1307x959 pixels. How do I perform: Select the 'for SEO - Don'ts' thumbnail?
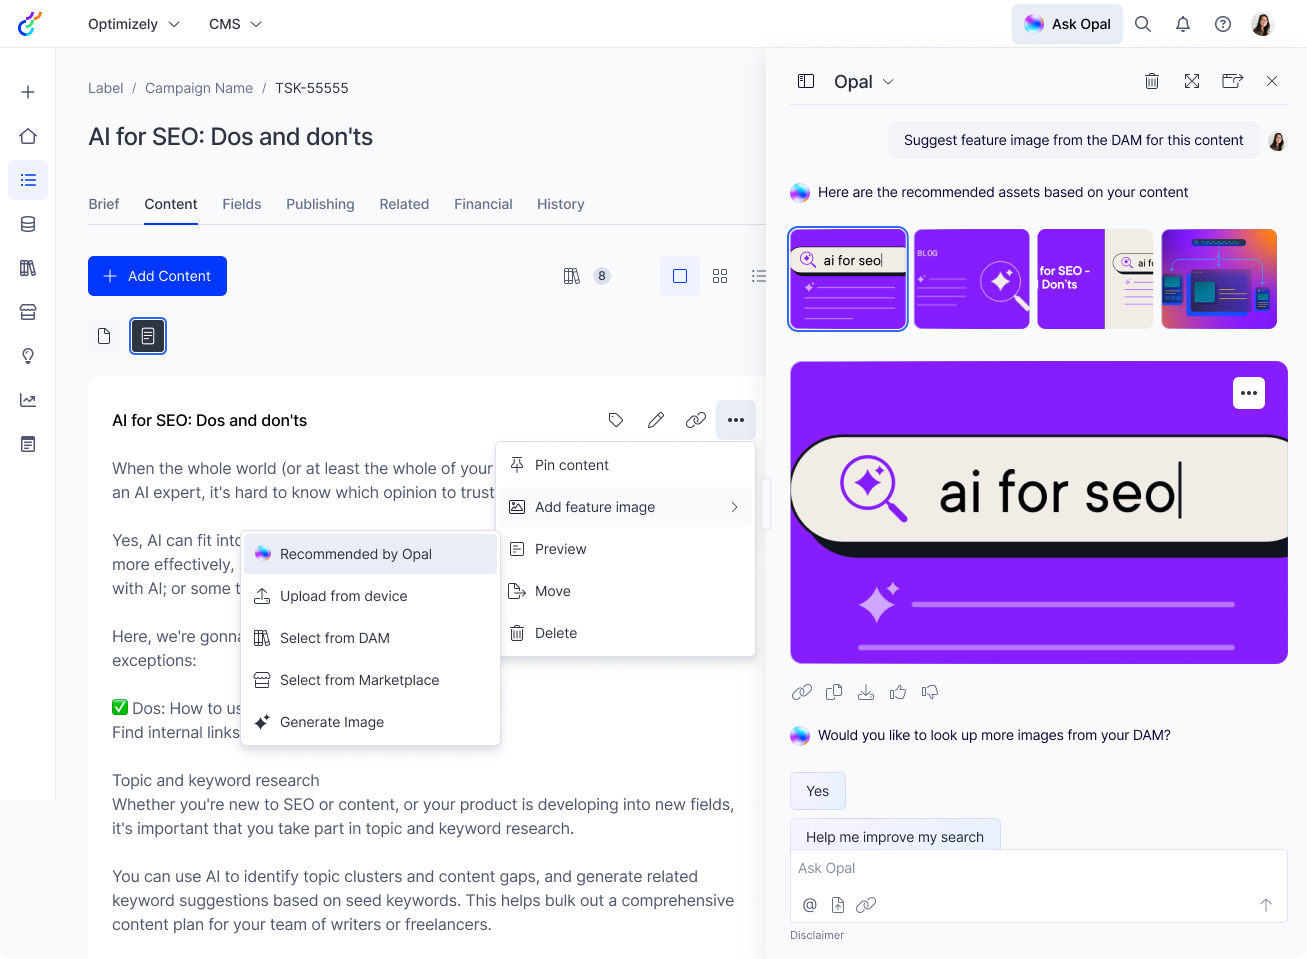point(1095,279)
